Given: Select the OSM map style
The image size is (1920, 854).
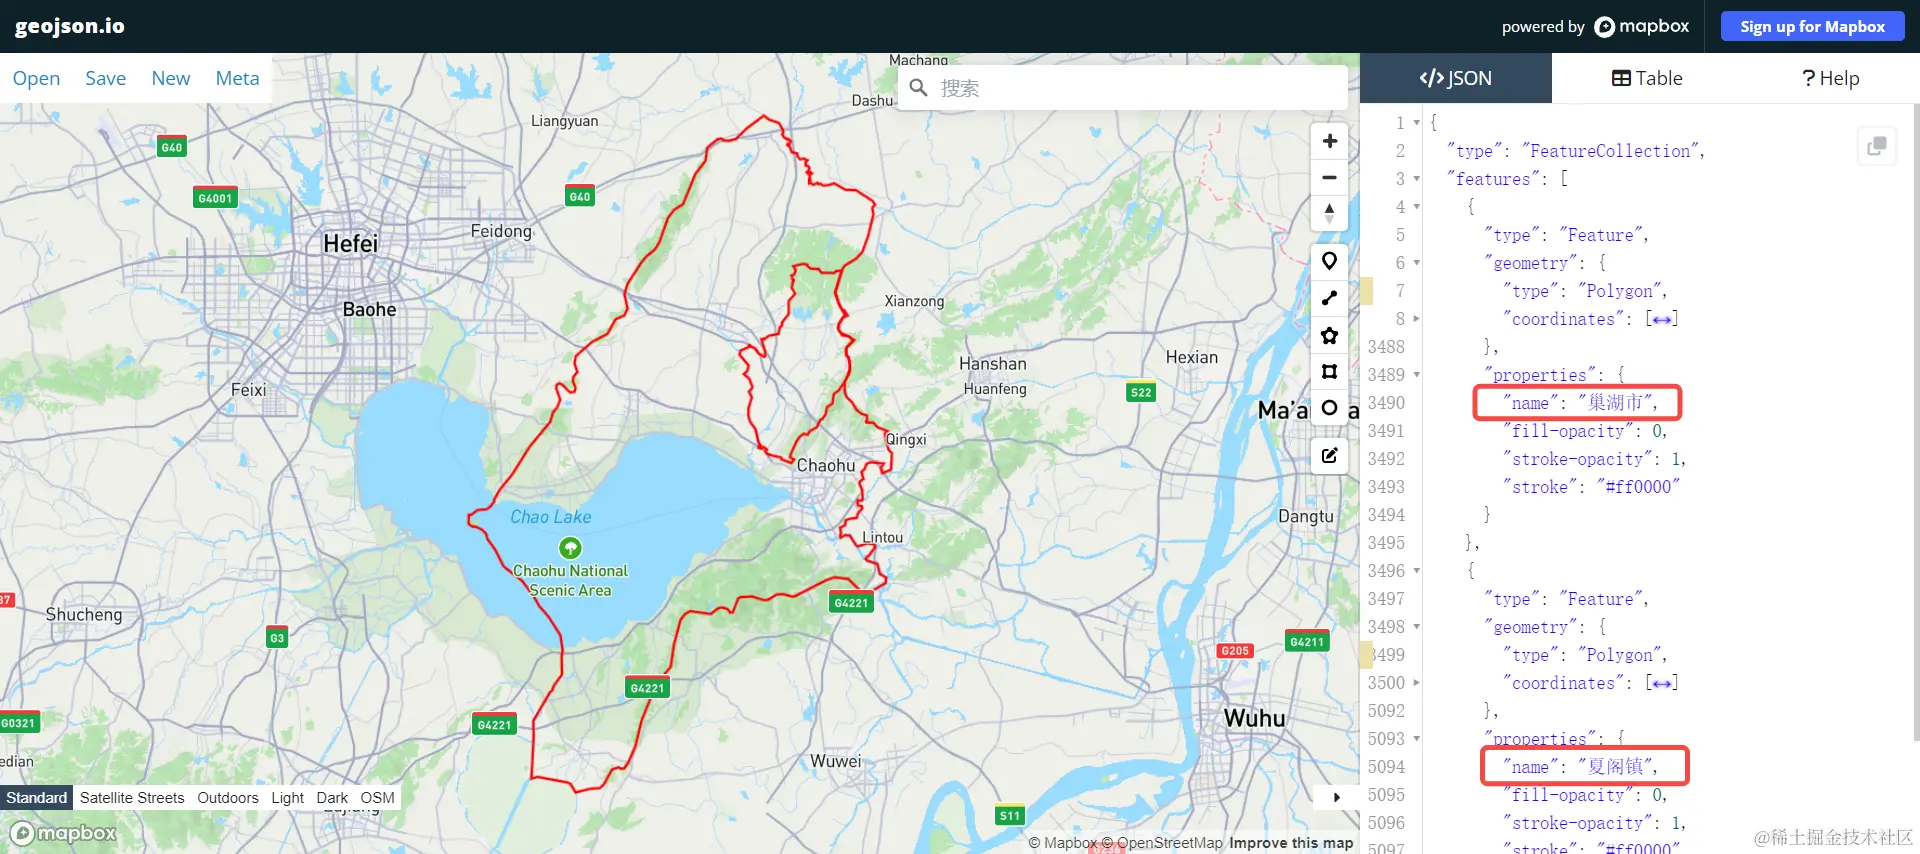Looking at the screenshot, I should click(378, 797).
